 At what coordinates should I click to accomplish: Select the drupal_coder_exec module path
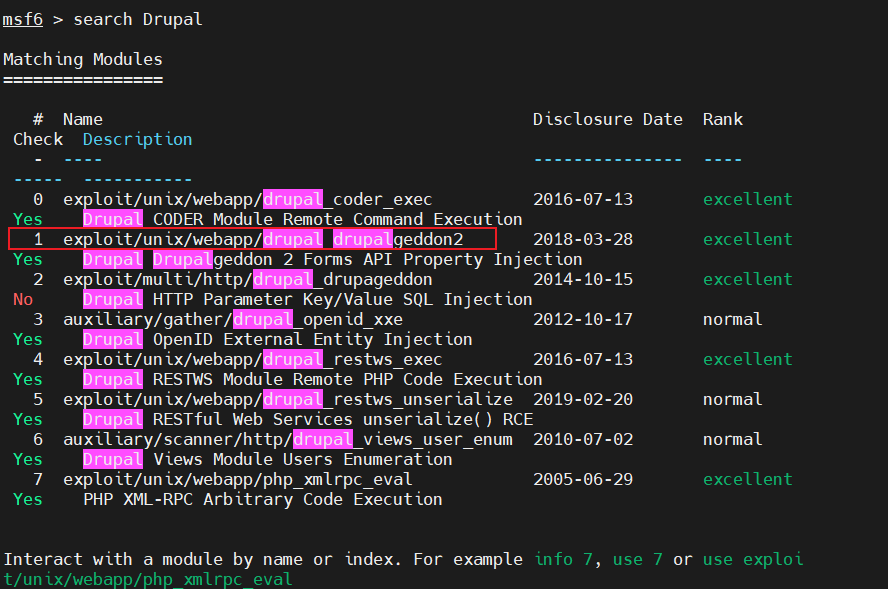pos(247,199)
